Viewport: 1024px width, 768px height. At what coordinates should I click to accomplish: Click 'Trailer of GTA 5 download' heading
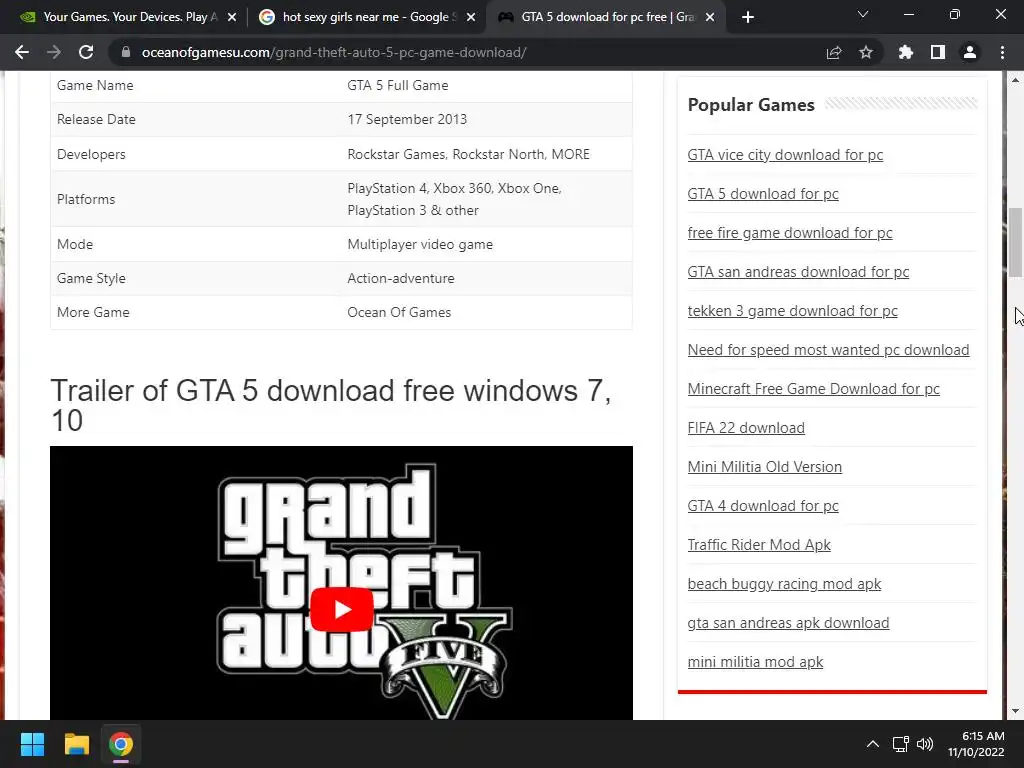click(331, 406)
